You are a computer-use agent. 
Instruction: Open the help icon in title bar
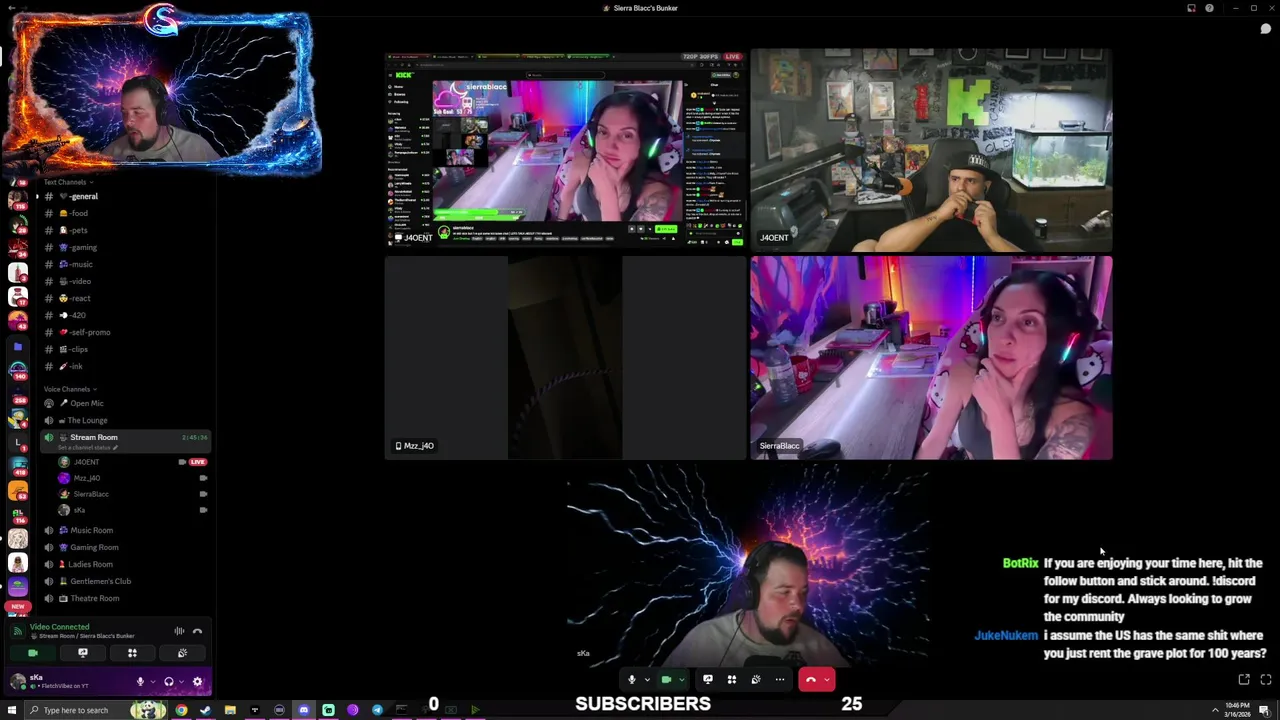1210,8
